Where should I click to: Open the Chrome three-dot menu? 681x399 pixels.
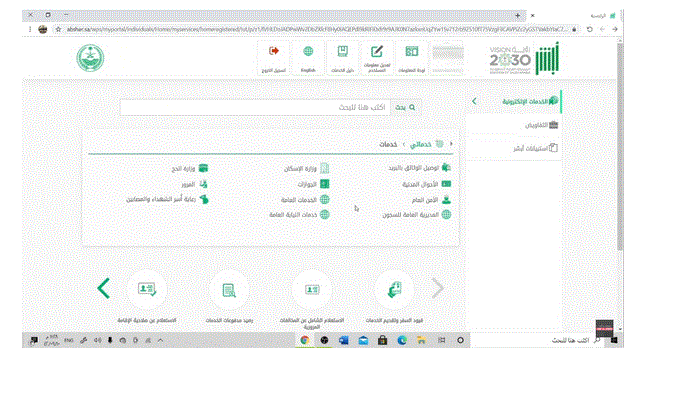(x=30, y=29)
